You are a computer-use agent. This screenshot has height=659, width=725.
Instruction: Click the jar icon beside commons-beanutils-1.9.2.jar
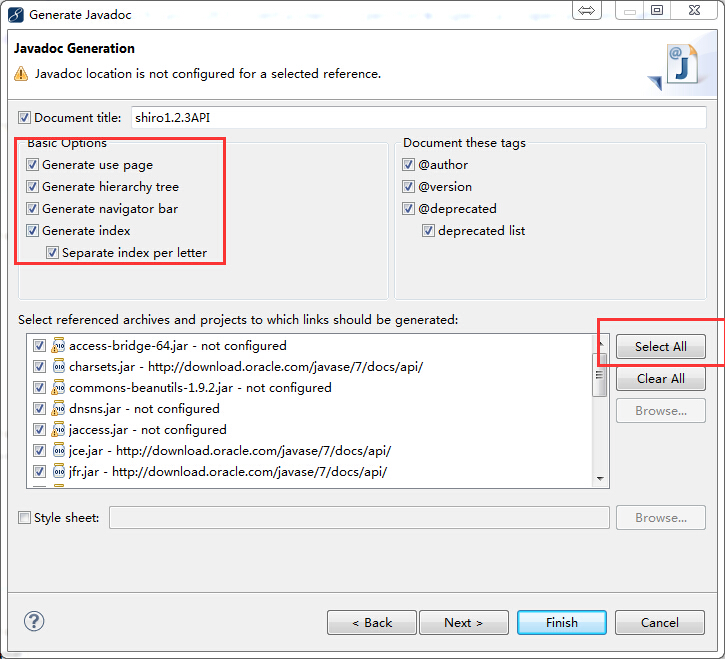click(x=58, y=387)
